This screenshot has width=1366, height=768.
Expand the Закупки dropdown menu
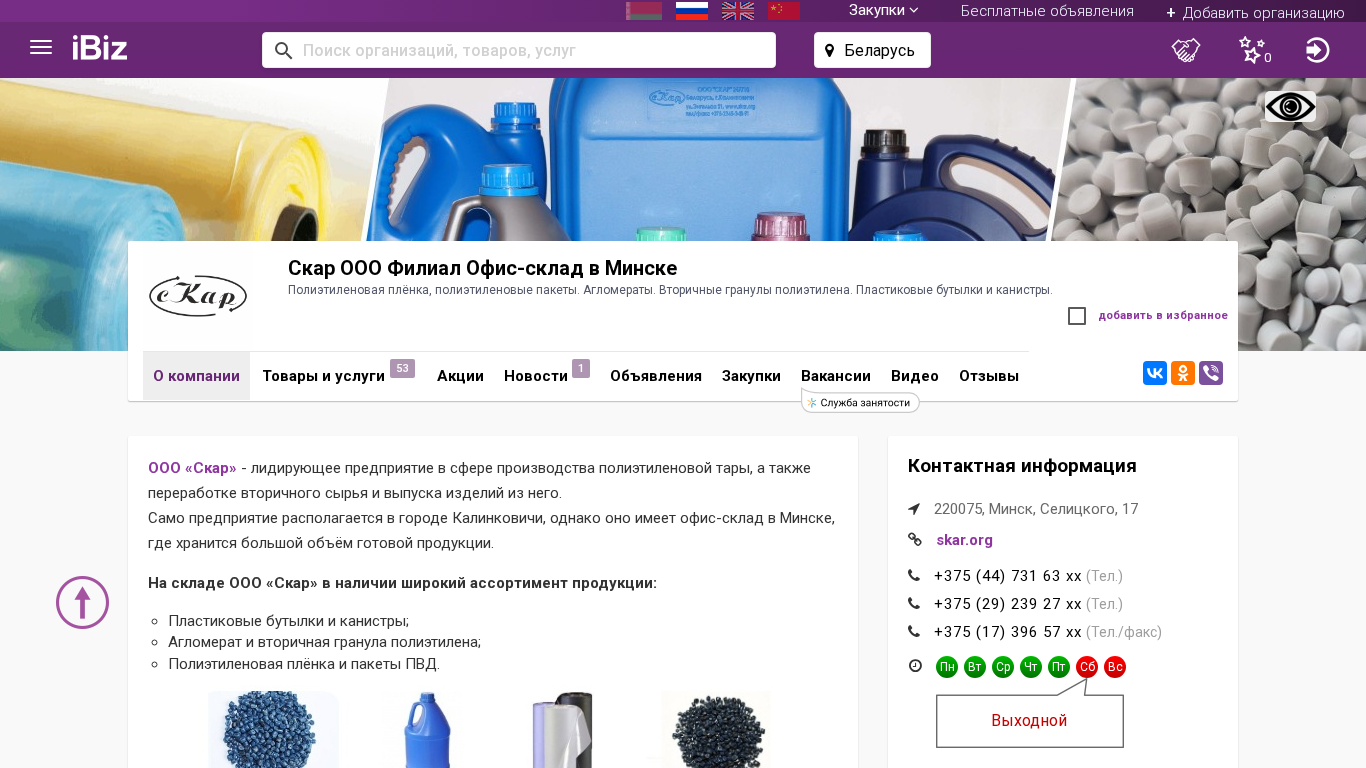(884, 10)
